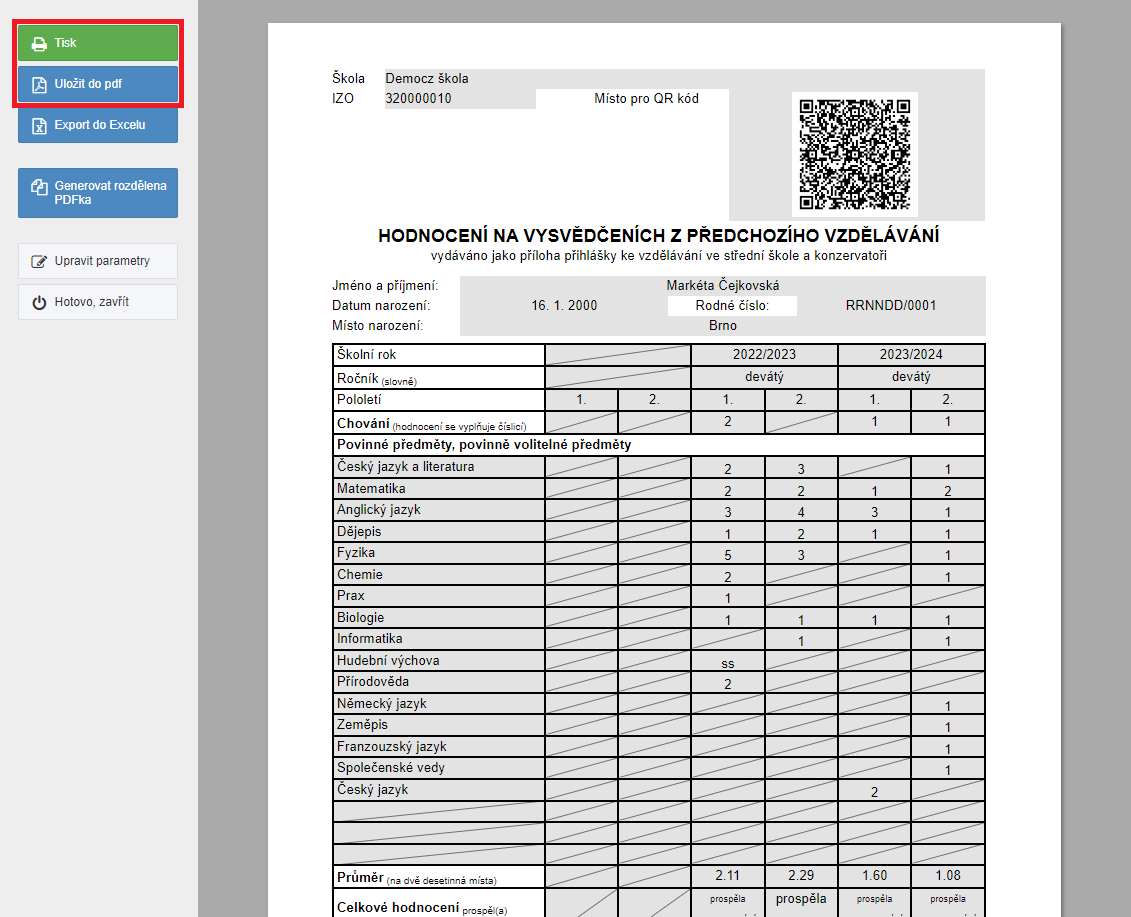The width and height of the screenshot is (1131, 917).
Task: Click the pencil icon on Upravit parametry
Action: pos(39,262)
